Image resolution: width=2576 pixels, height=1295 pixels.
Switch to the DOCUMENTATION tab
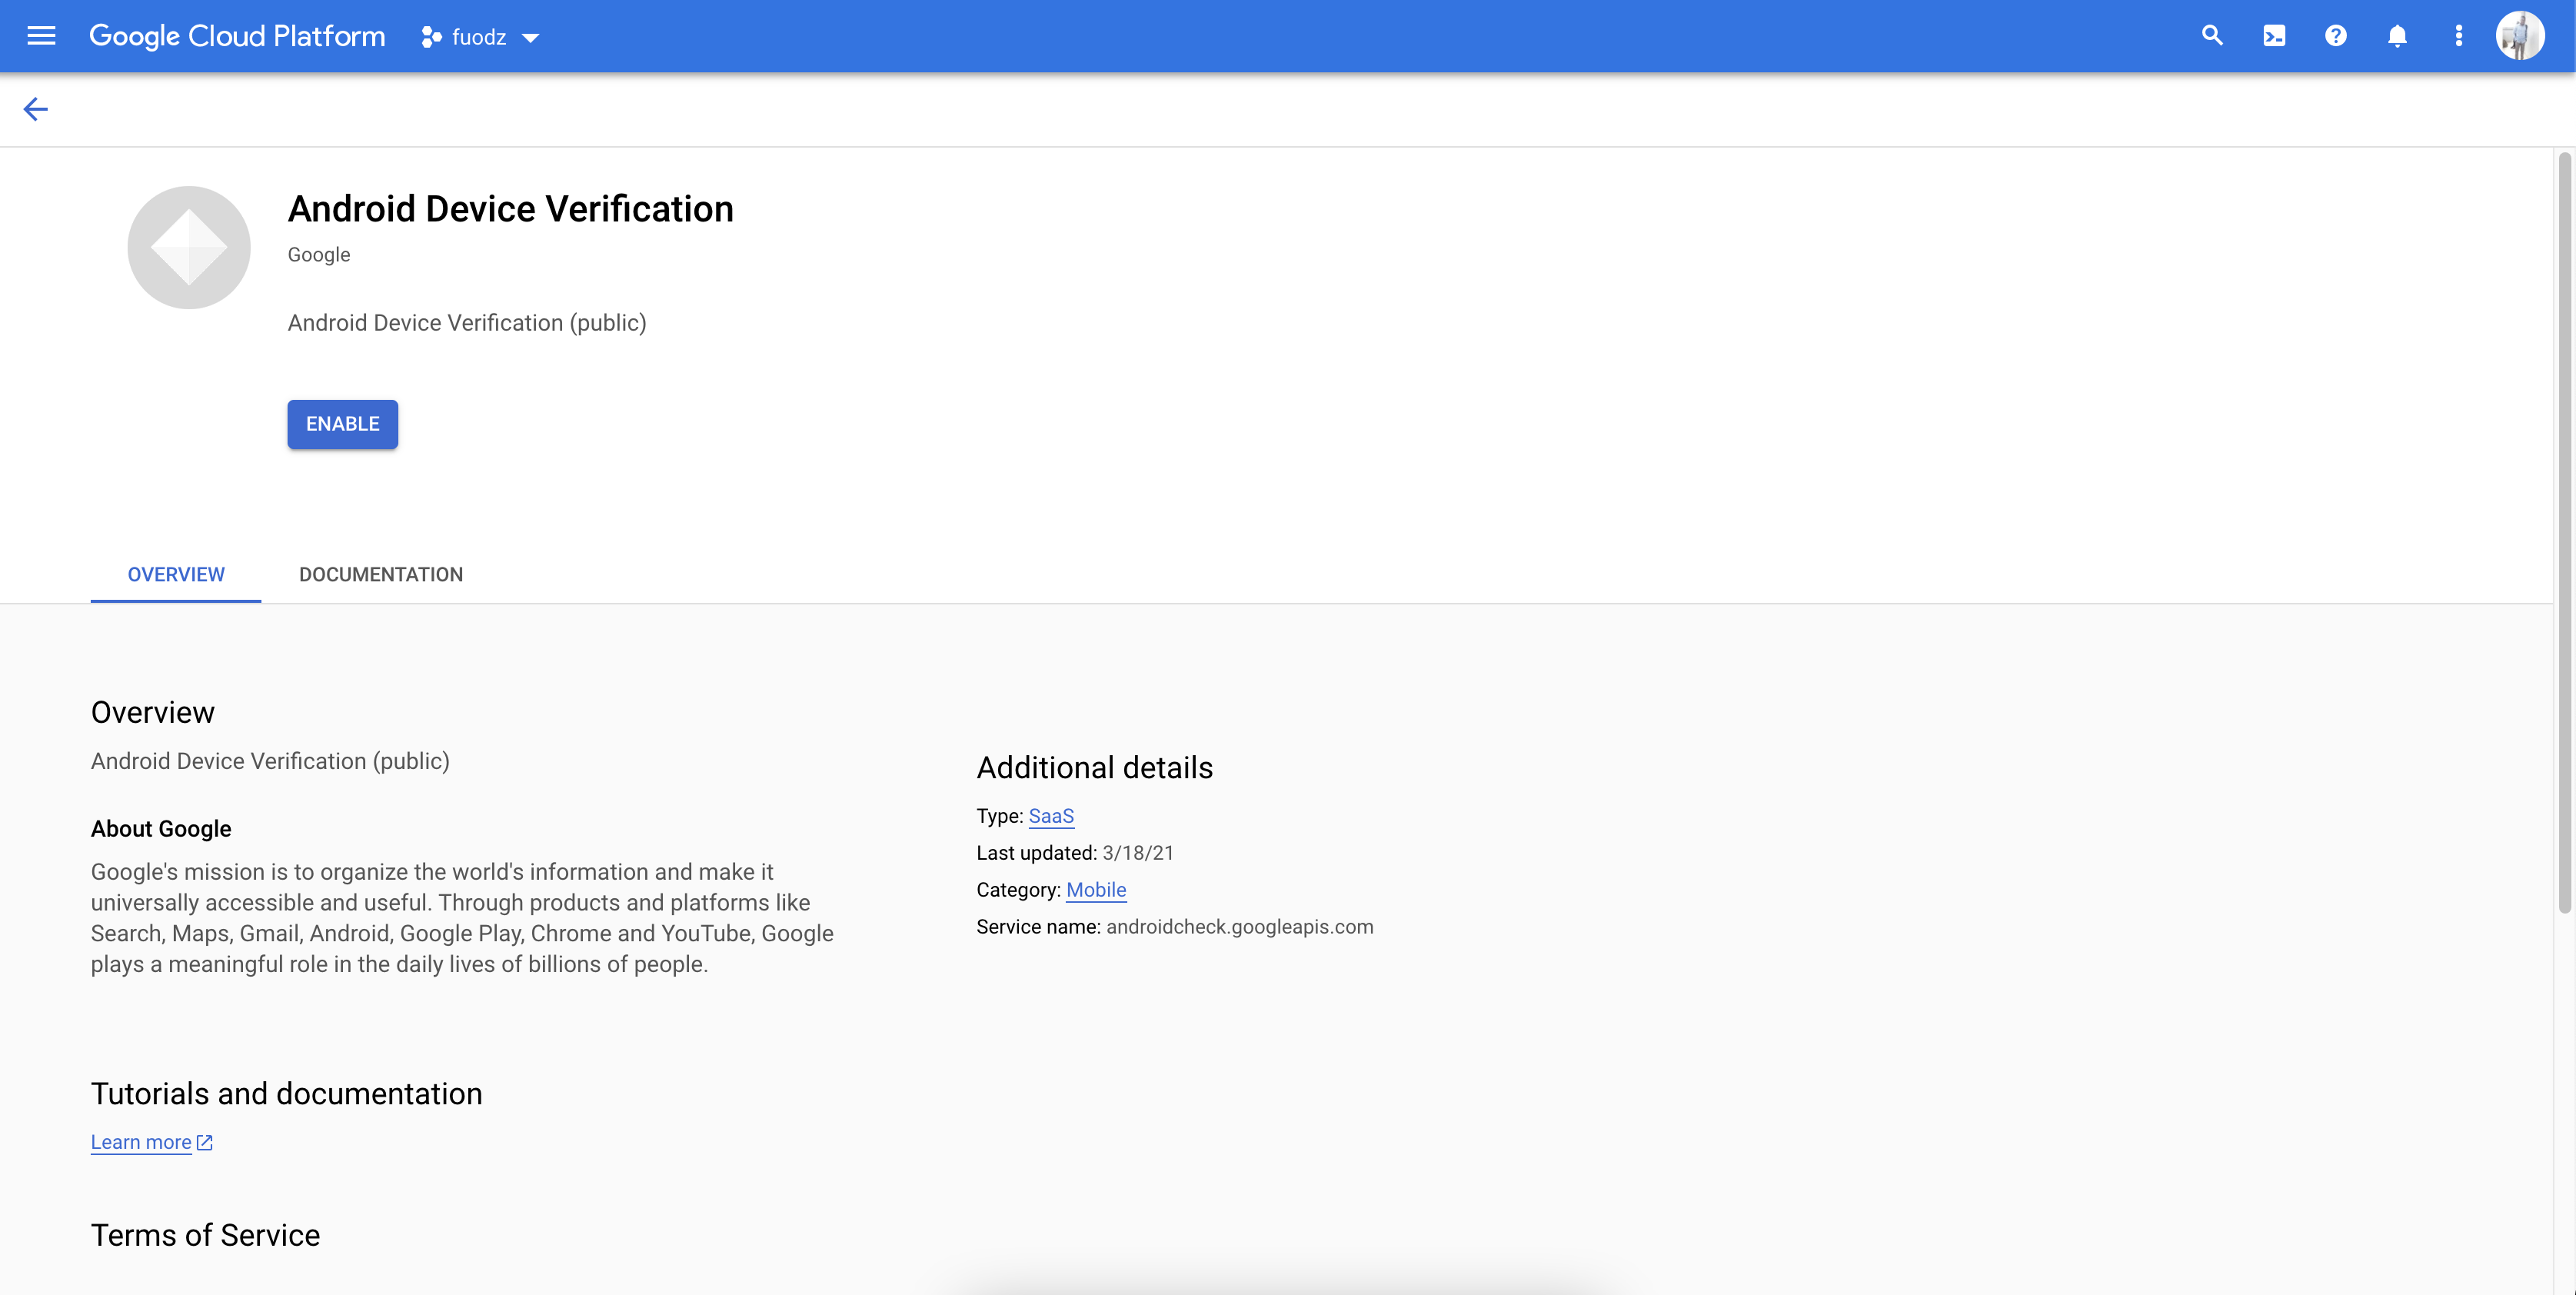[x=381, y=574]
